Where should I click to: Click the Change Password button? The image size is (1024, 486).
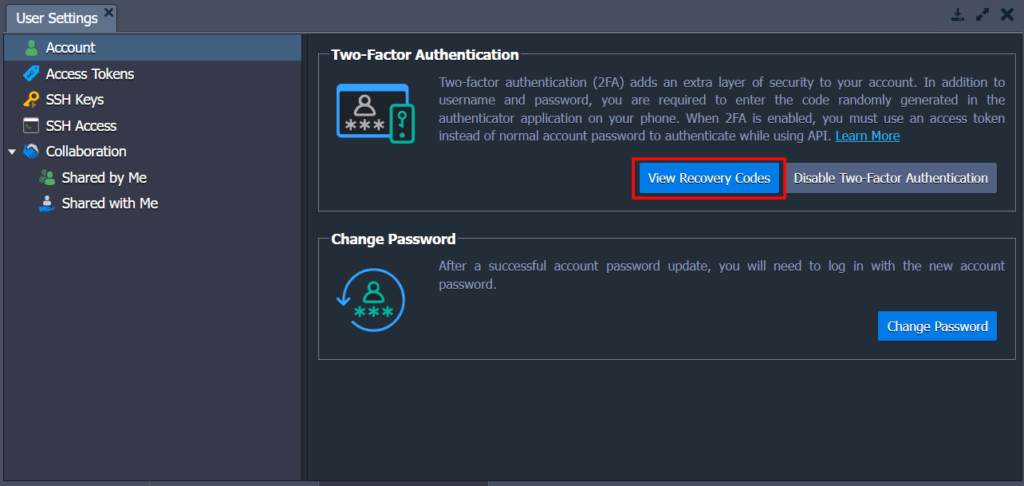pos(937,326)
